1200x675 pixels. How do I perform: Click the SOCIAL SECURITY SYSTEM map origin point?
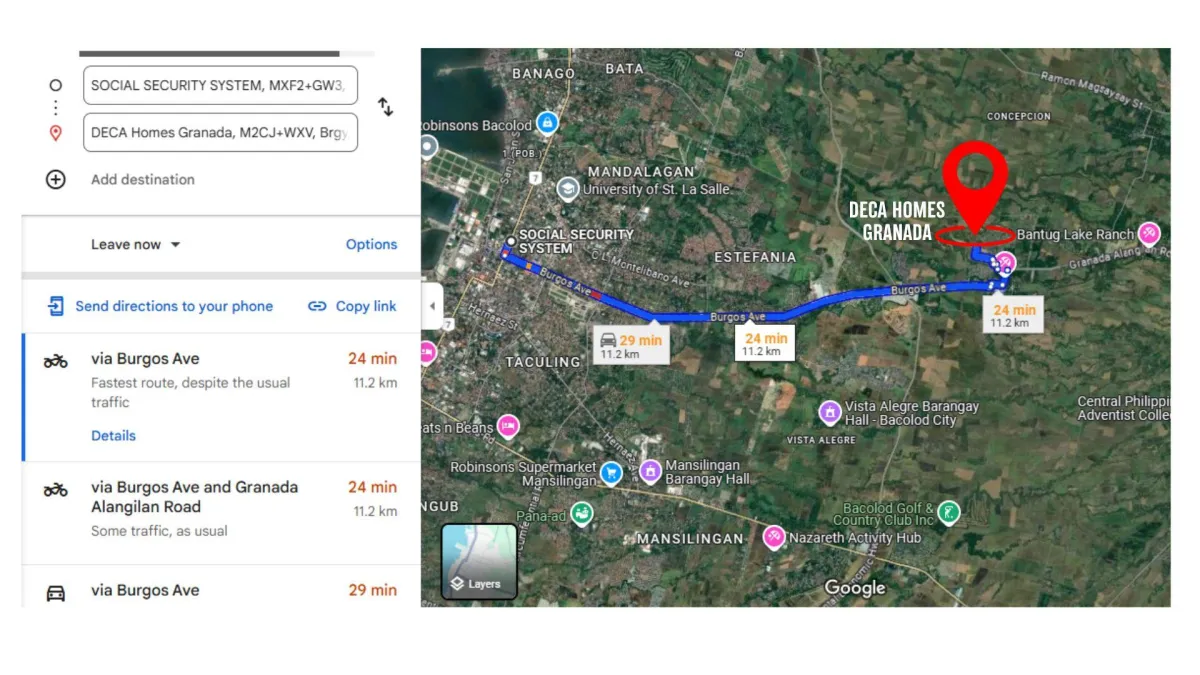point(511,241)
